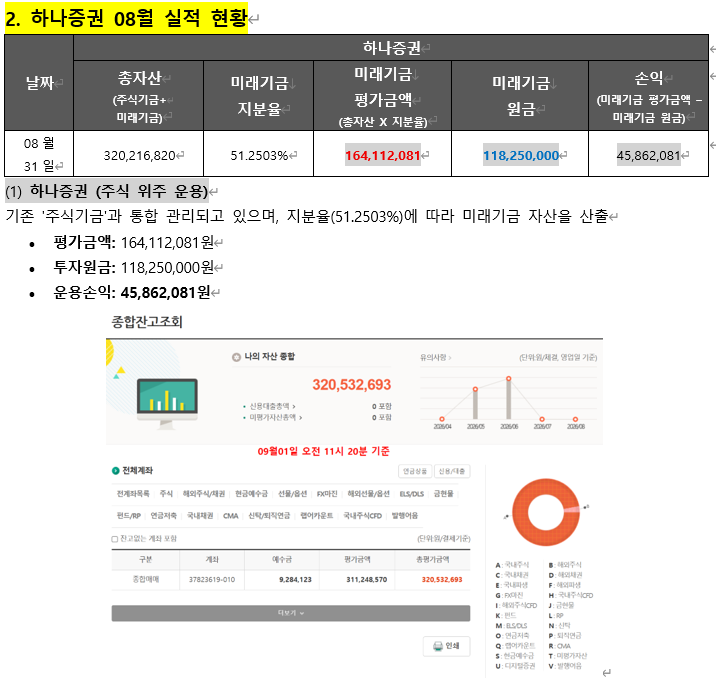Click the 신용/대출 button

[x=452, y=471]
